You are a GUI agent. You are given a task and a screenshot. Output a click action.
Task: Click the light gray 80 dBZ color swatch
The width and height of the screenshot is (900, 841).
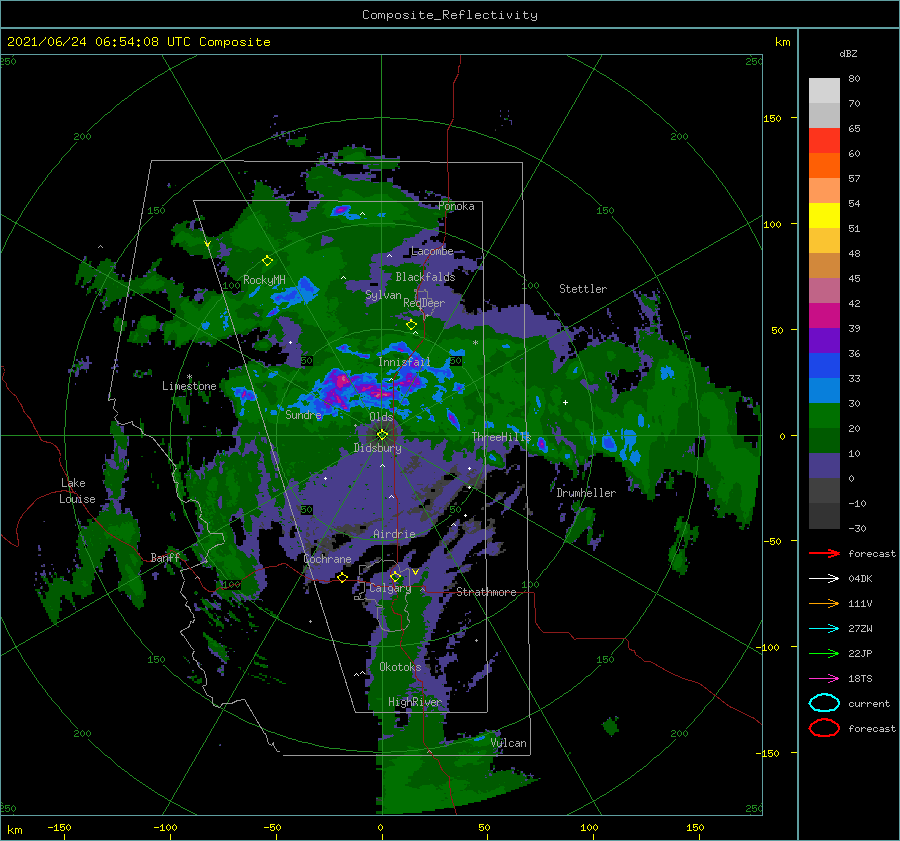pyautogui.click(x=824, y=90)
